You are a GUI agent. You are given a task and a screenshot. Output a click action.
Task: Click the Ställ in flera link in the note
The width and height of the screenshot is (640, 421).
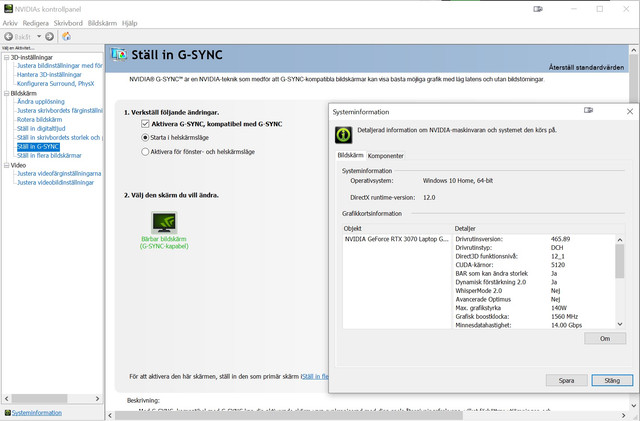(x=315, y=376)
